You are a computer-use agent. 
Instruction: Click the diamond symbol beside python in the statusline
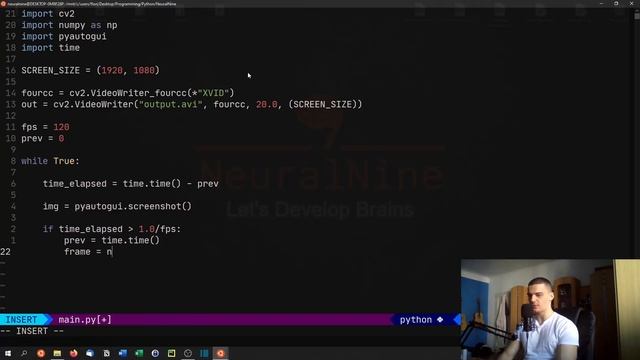[x=440, y=320]
